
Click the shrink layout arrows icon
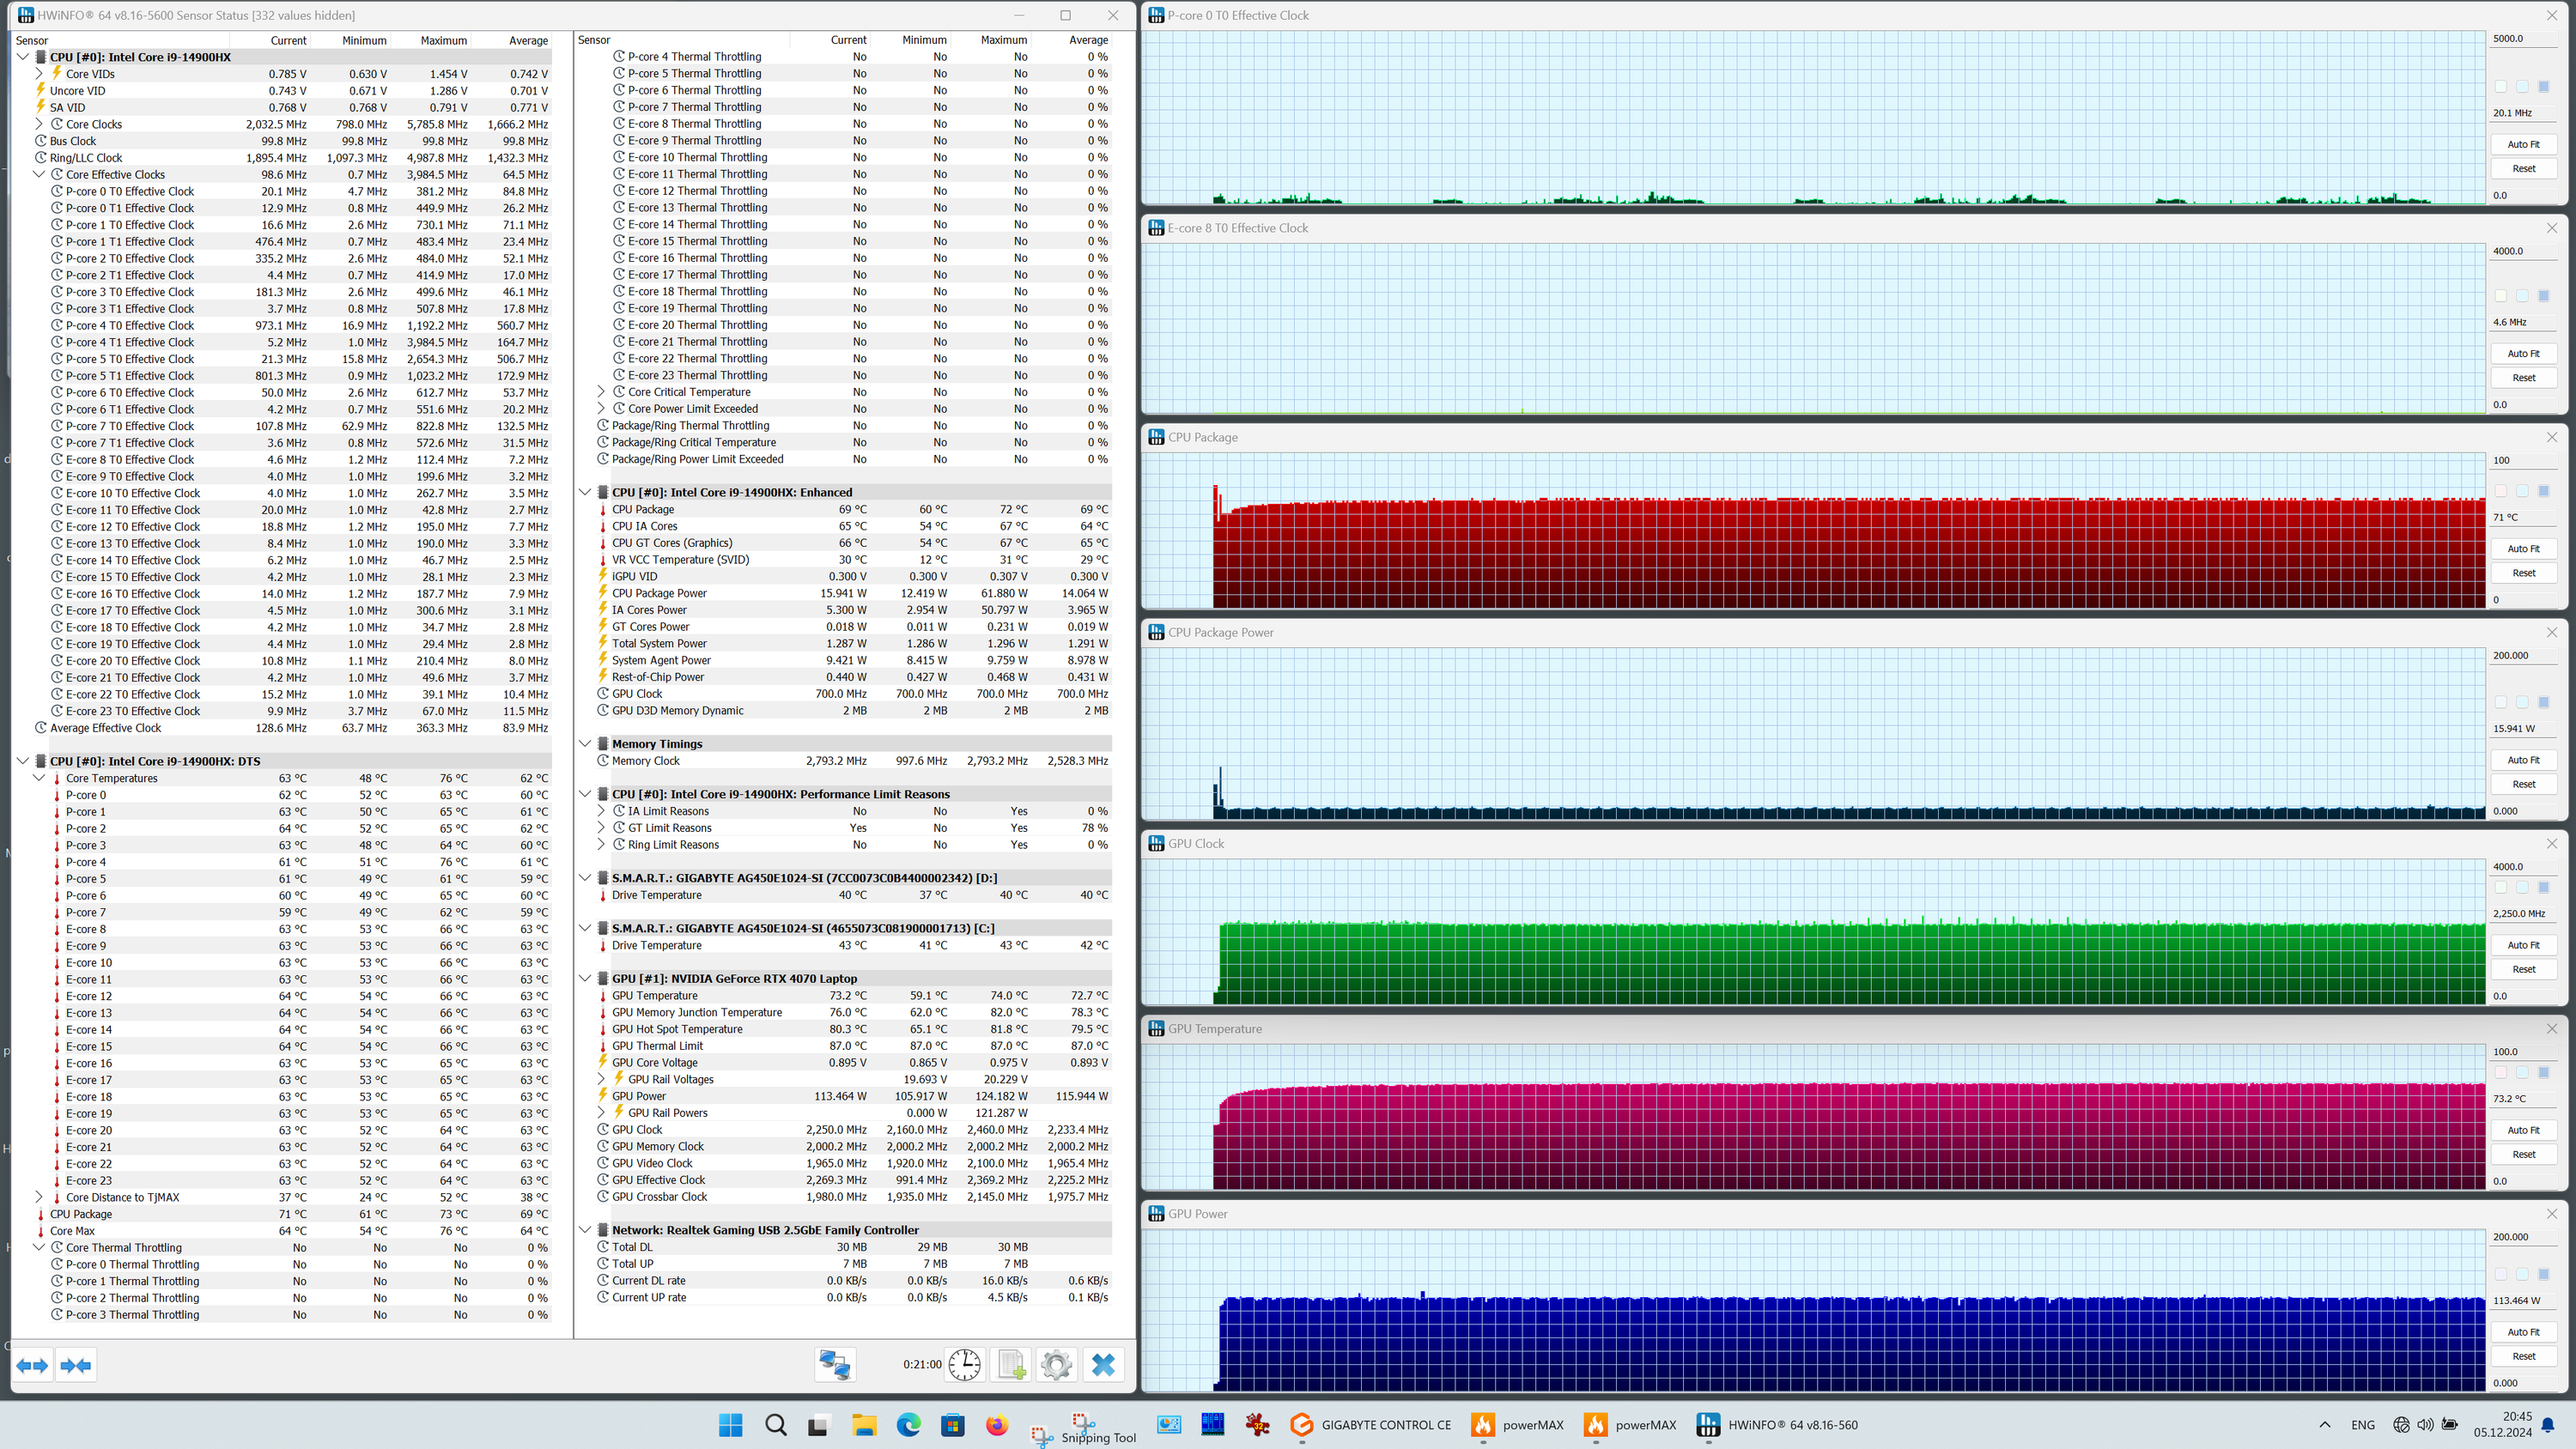click(x=76, y=1365)
